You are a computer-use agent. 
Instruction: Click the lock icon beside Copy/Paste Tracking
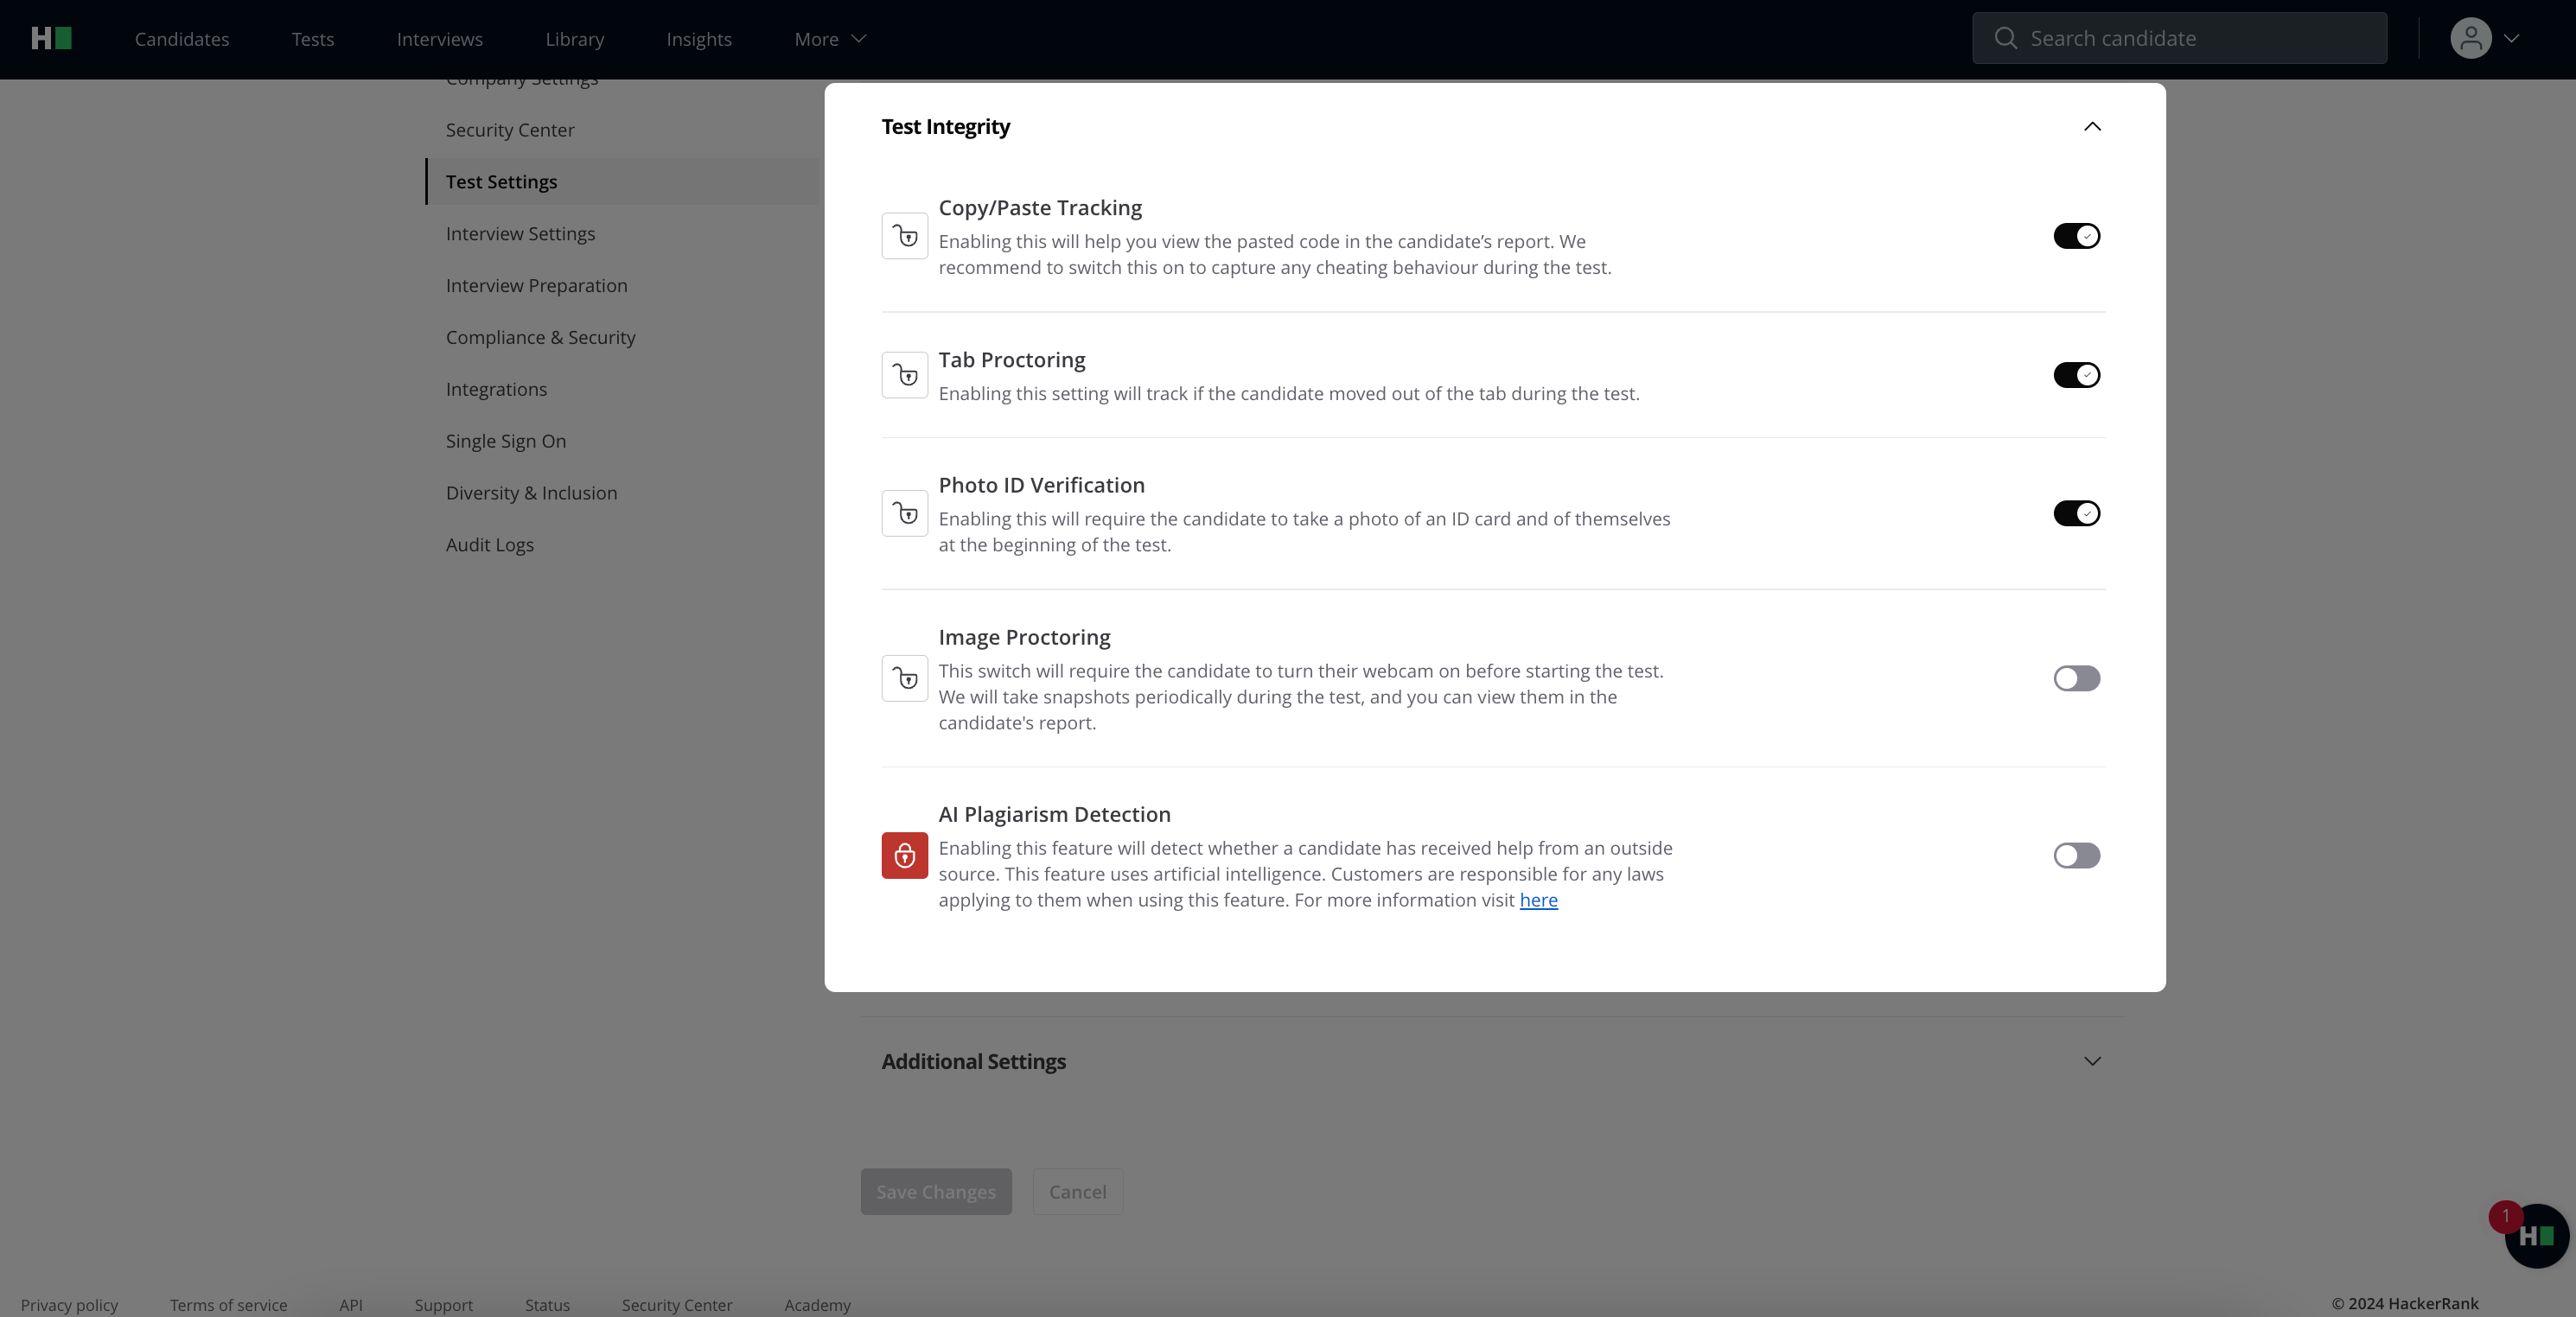click(x=904, y=237)
